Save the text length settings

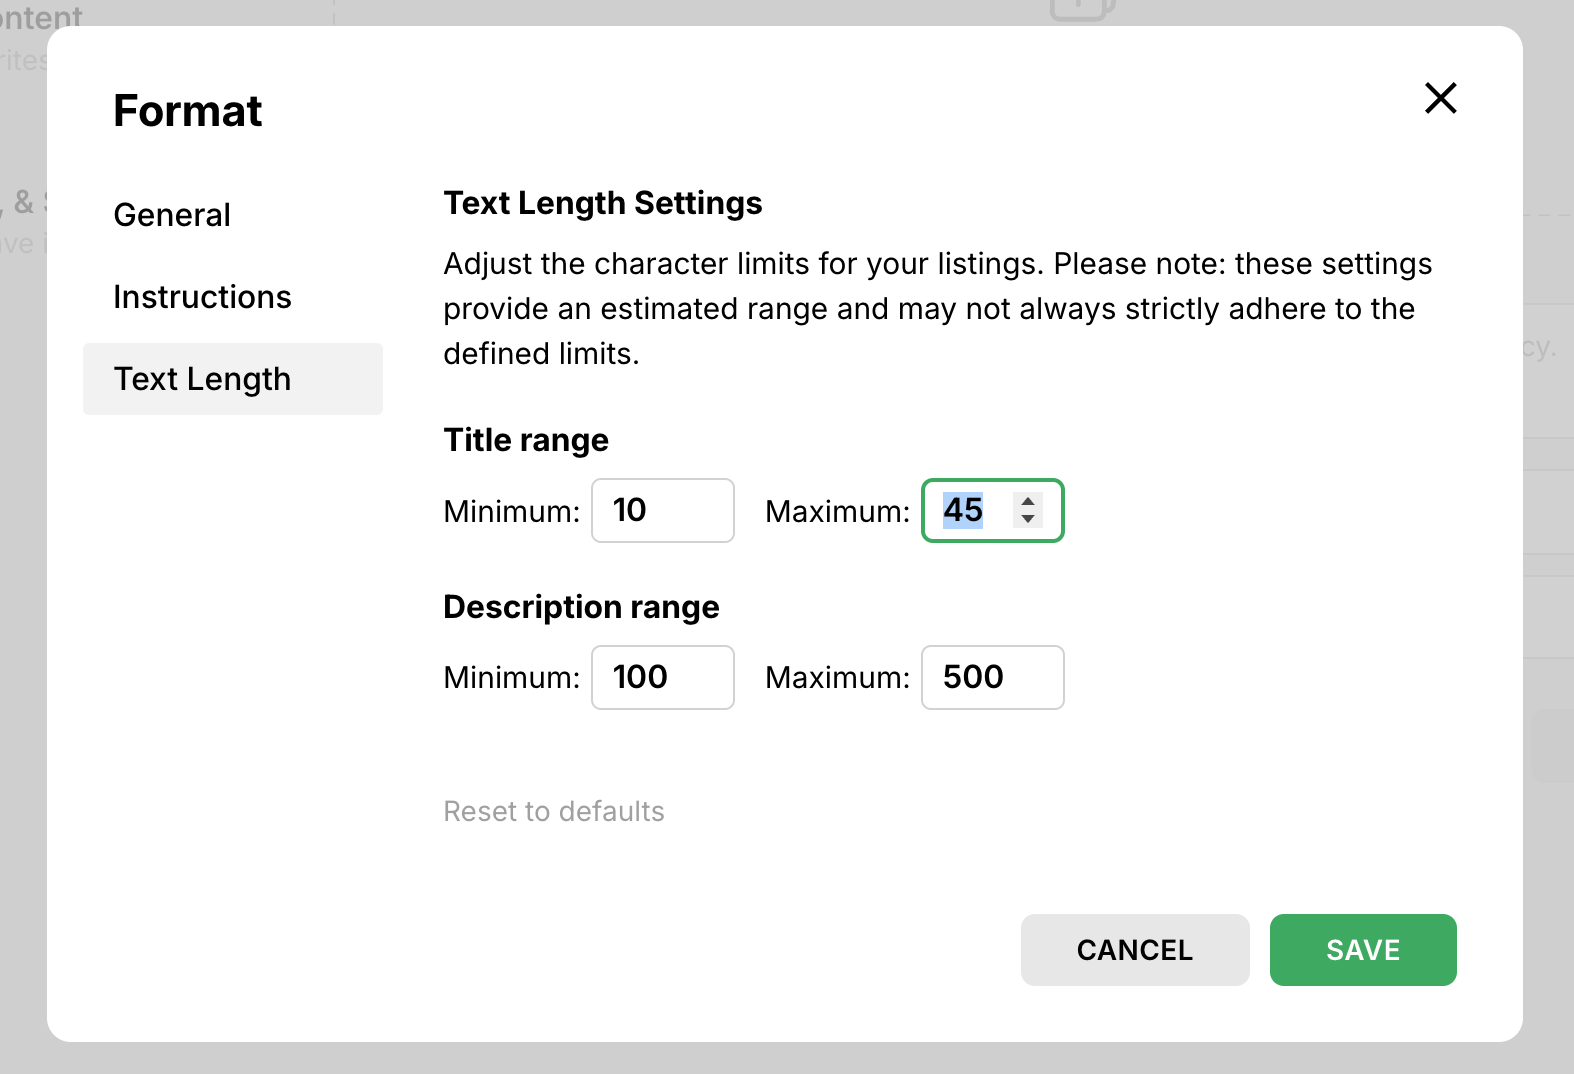coord(1362,950)
